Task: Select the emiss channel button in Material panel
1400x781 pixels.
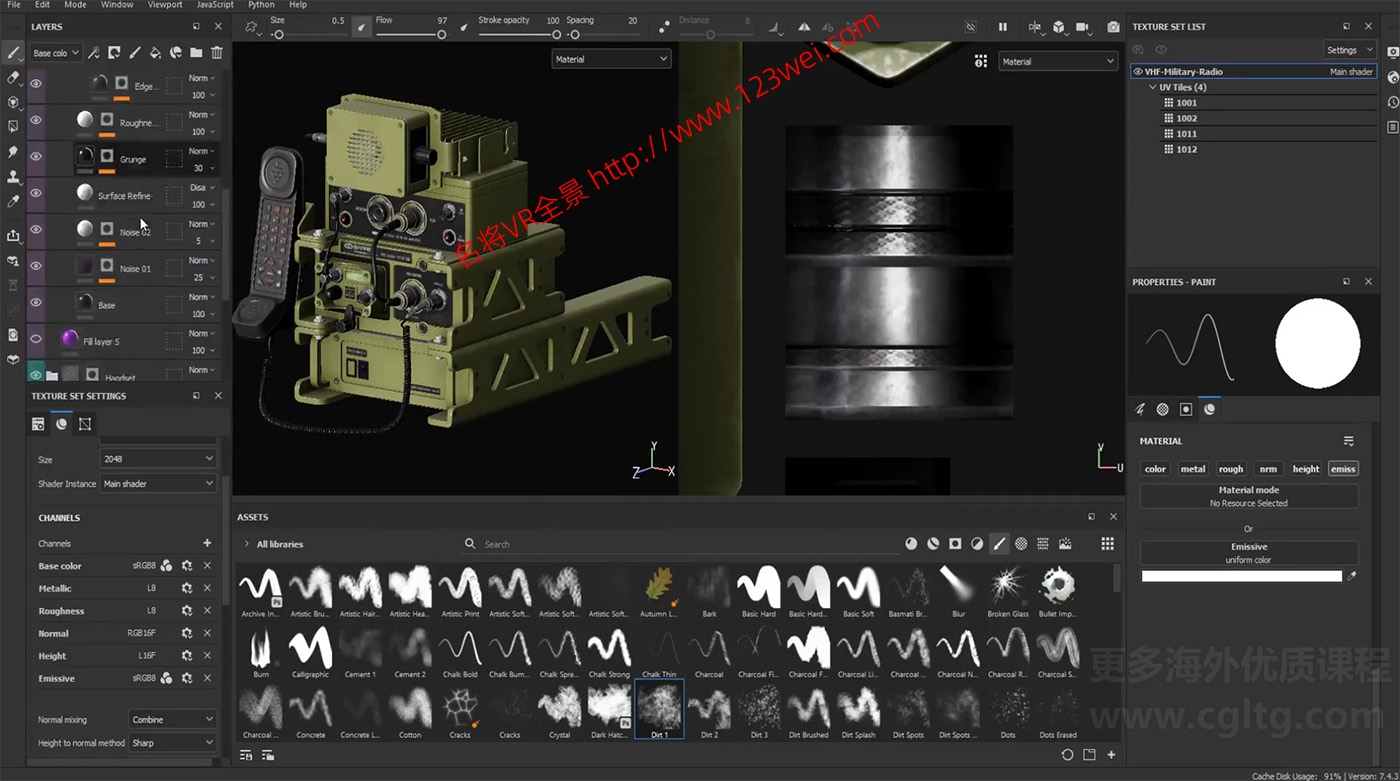Action: (1343, 468)
